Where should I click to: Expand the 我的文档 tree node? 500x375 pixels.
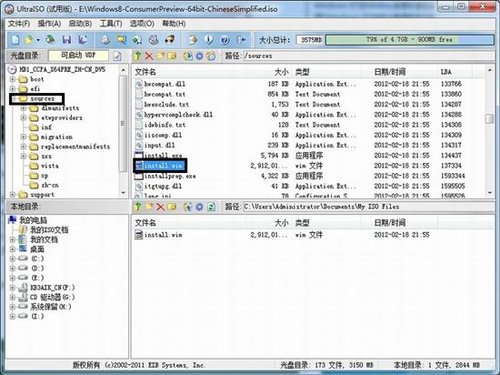pos(13,240)
